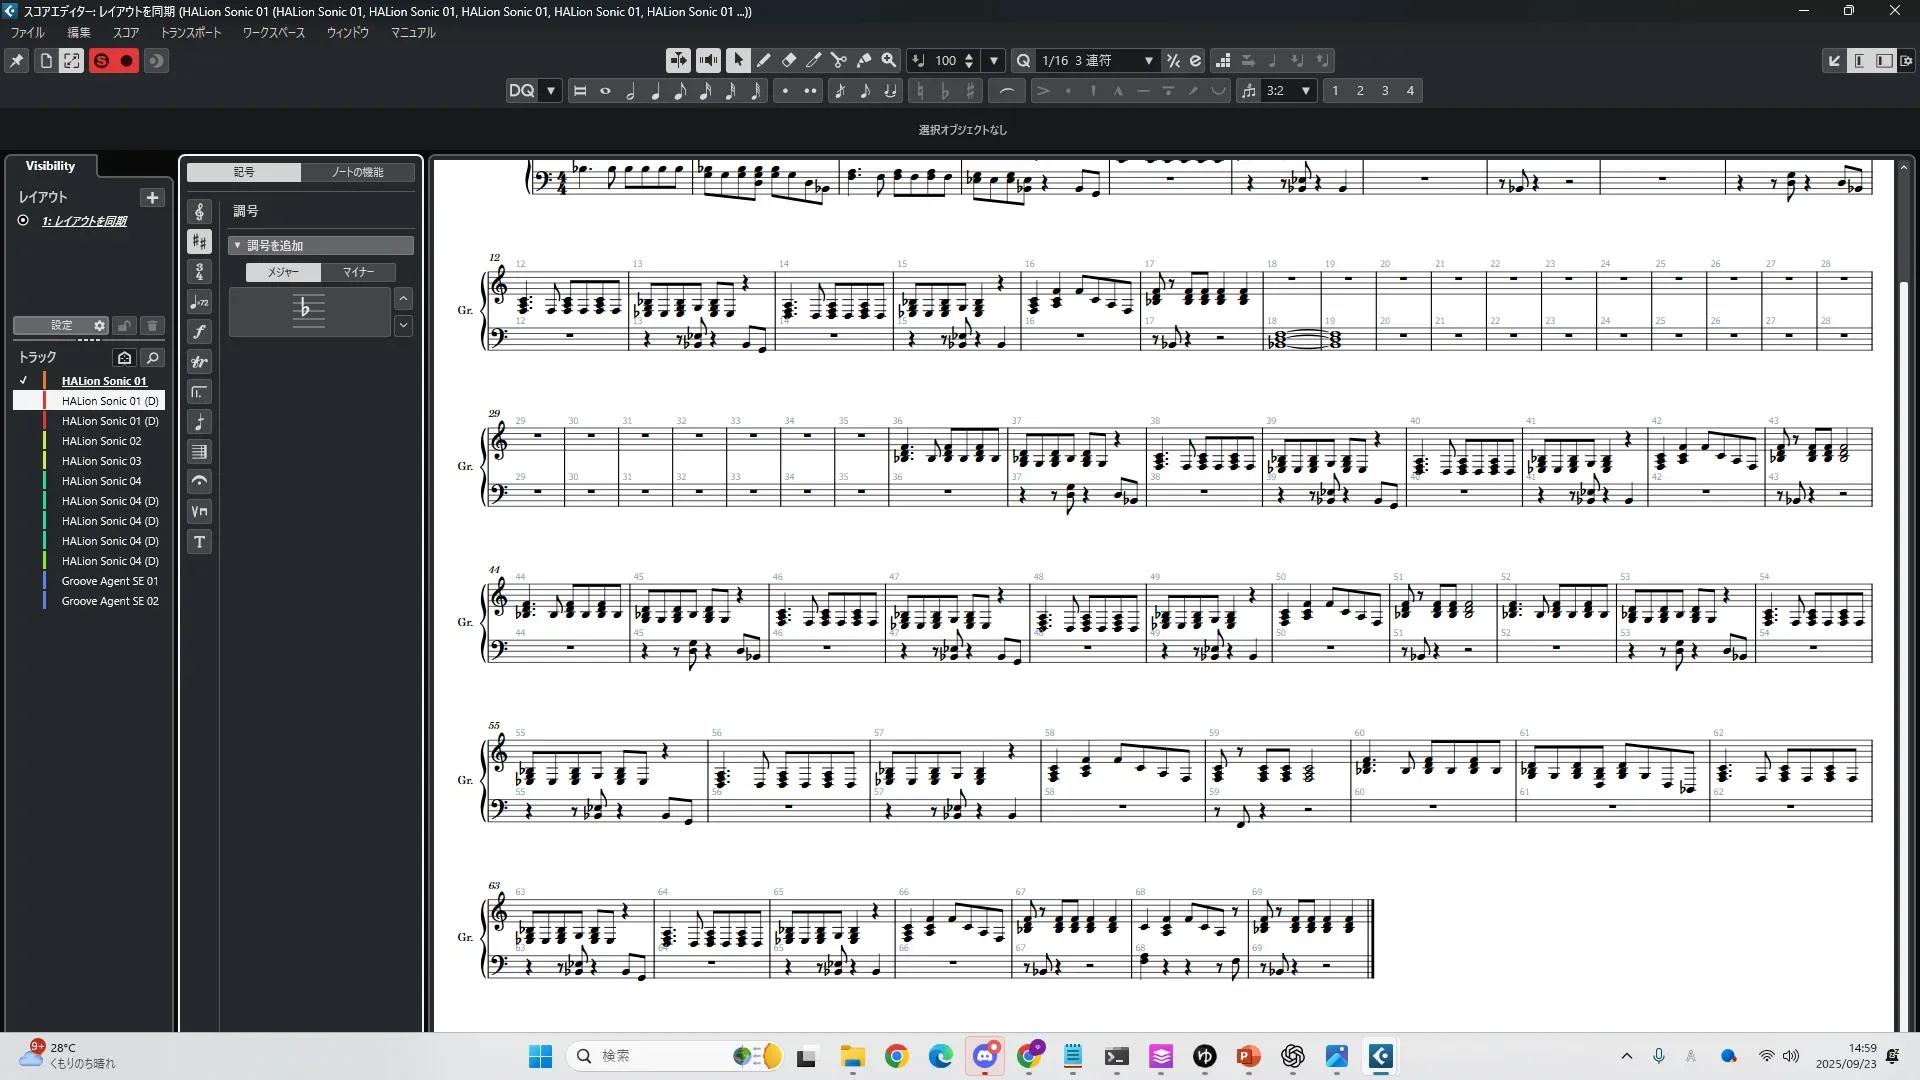Select the Zoom magnifier tool
Viewport: 1920px width, 1080px height.
[889, 61]
